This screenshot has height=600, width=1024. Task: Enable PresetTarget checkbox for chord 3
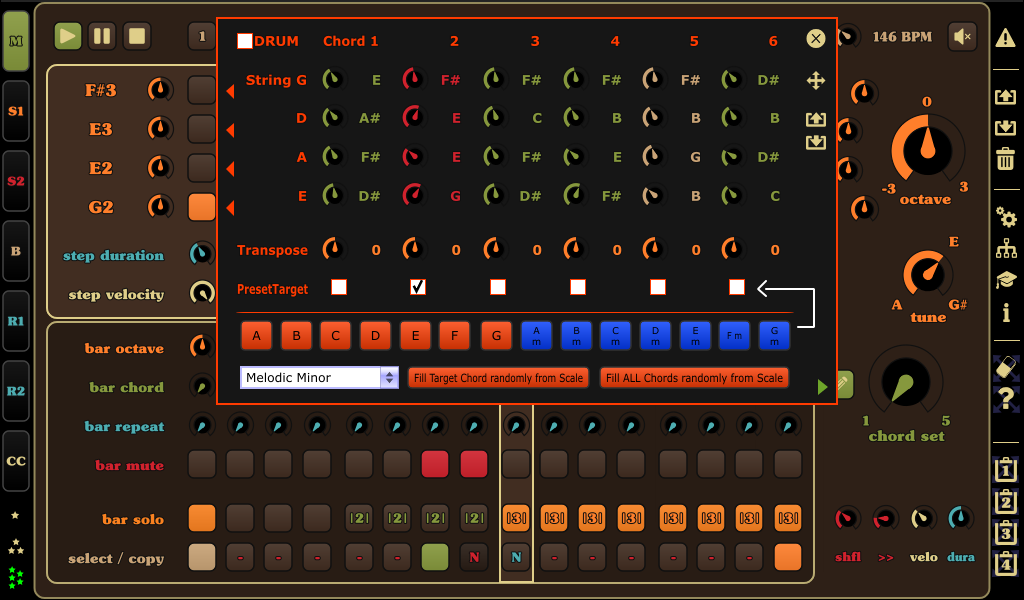(498, 287)
